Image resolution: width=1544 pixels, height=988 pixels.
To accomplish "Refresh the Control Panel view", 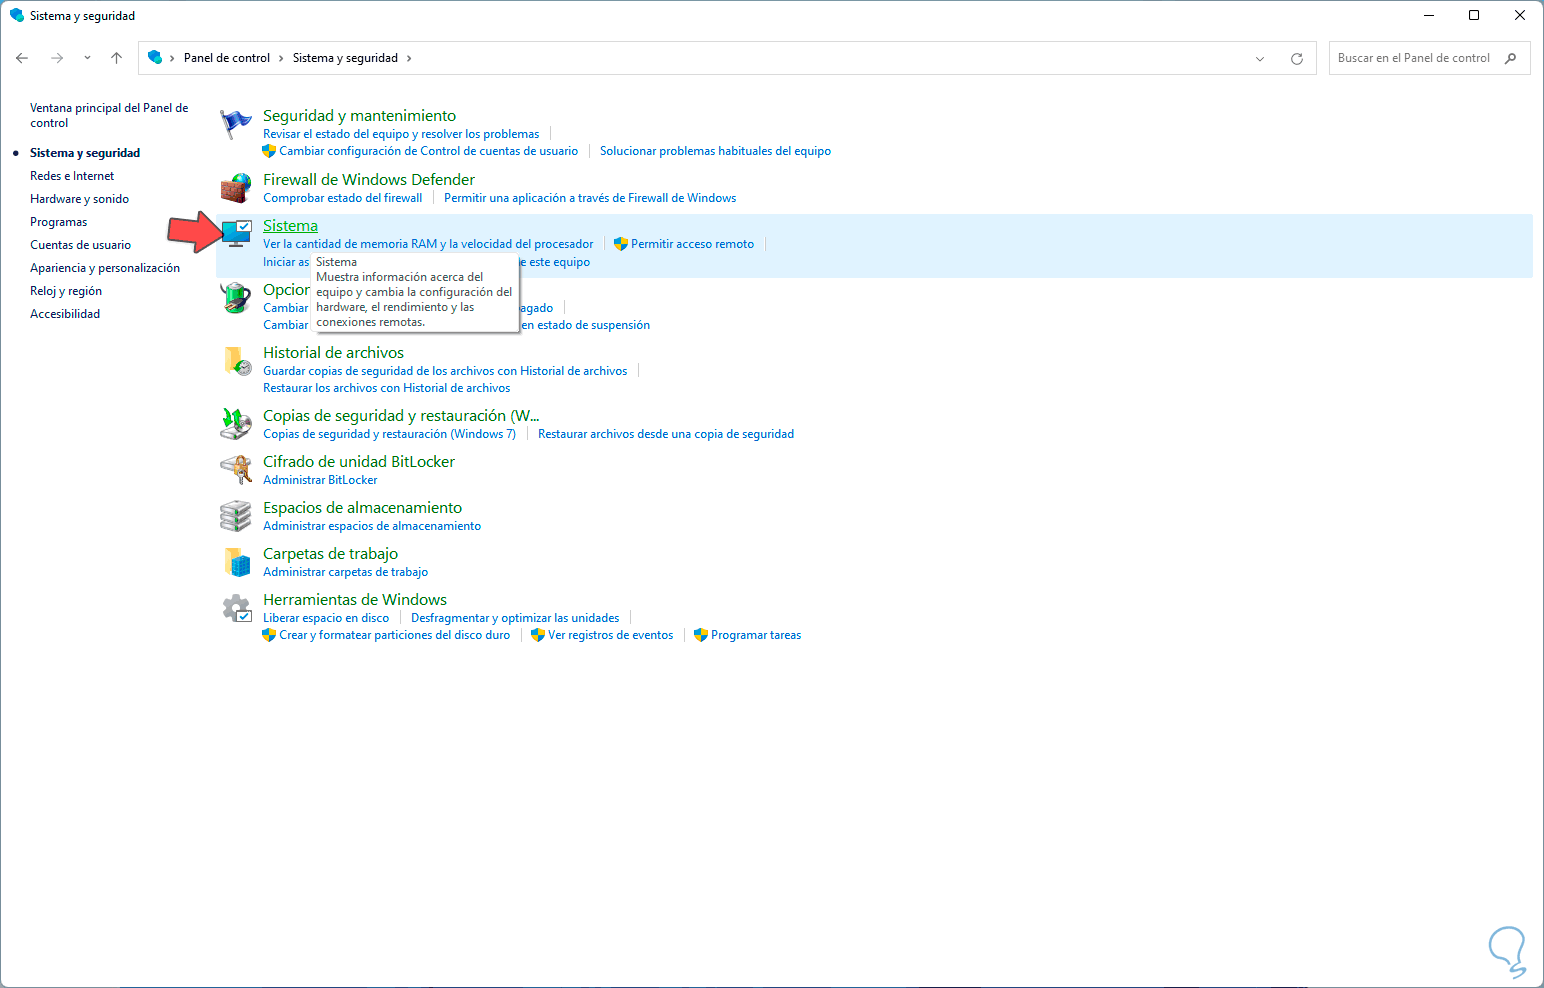I will [x=1297, y=58].
